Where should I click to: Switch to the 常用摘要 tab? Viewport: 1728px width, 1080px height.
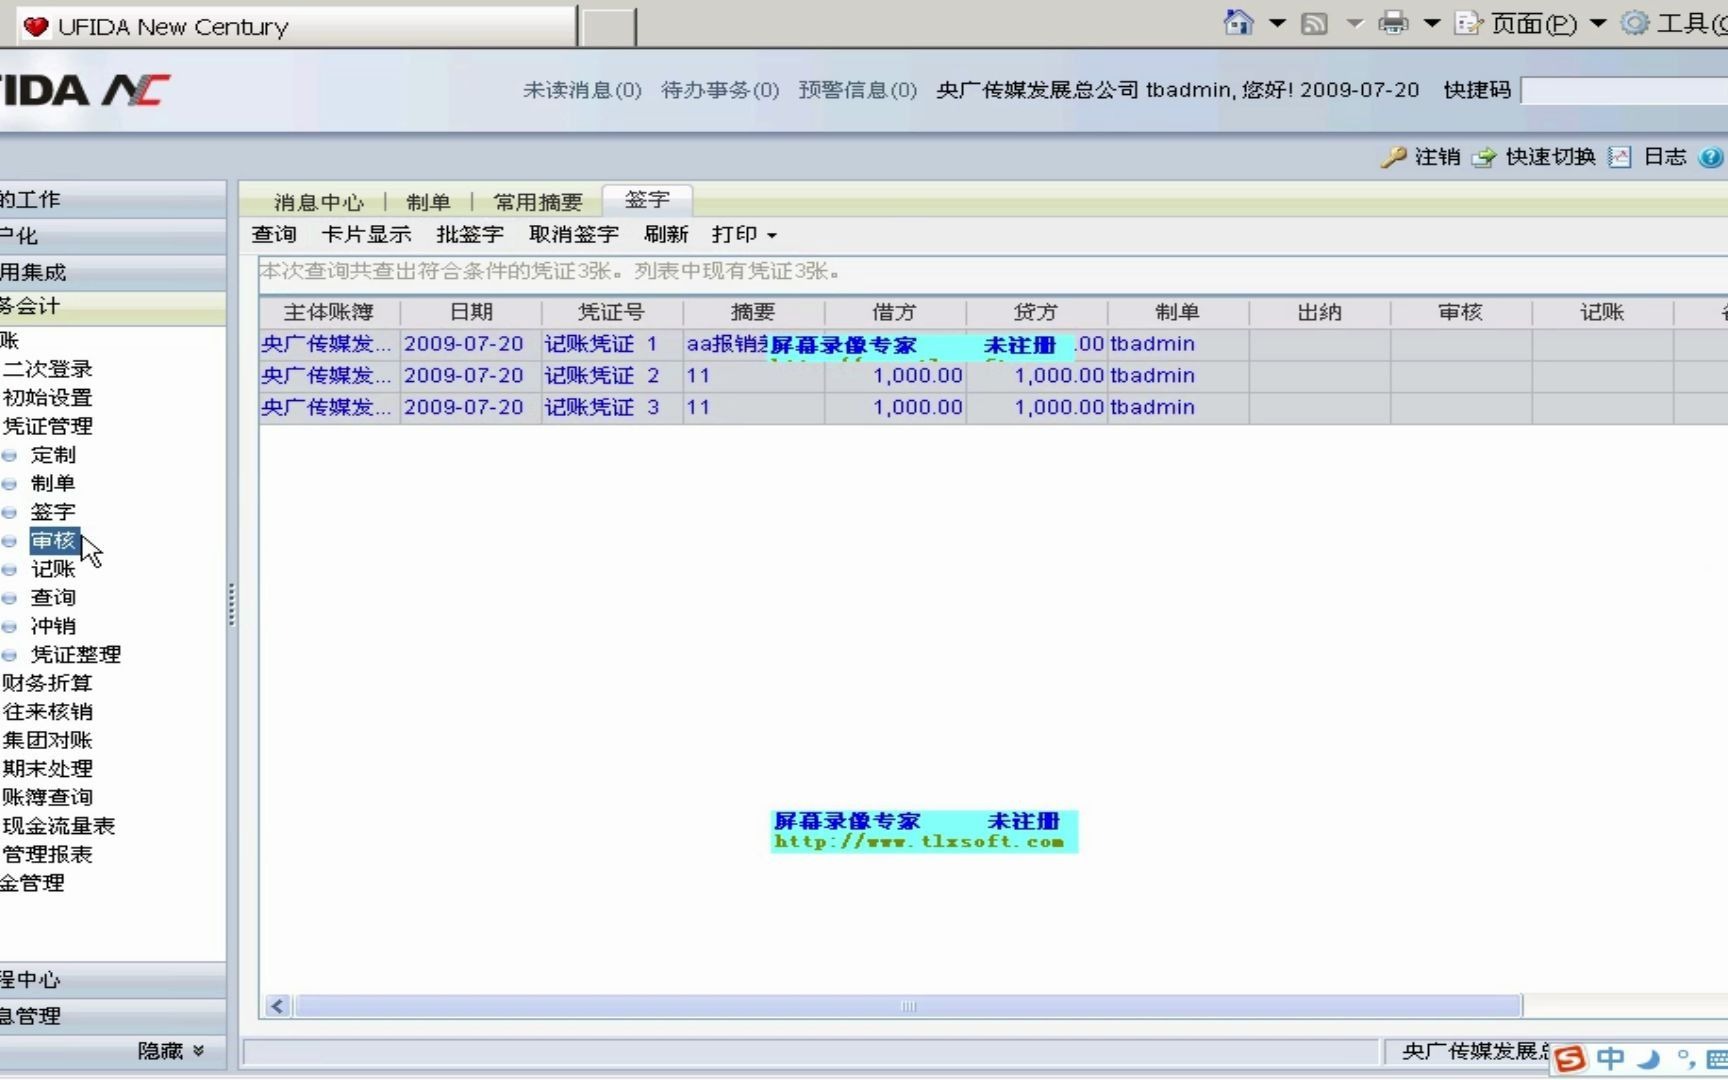pos(538,202)
